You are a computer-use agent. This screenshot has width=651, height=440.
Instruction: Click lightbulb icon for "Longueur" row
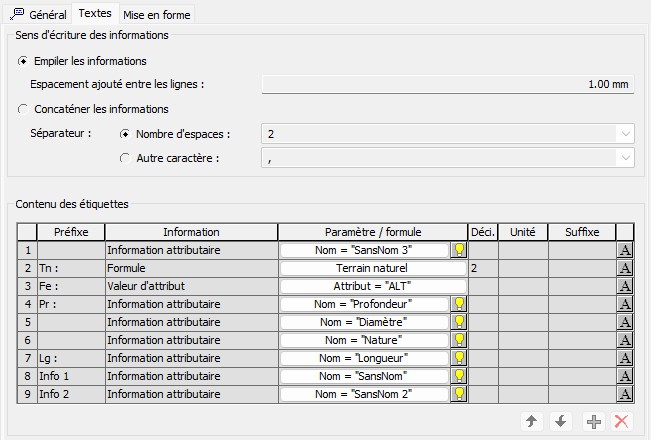pyautogui.click(x=459, y=358)
